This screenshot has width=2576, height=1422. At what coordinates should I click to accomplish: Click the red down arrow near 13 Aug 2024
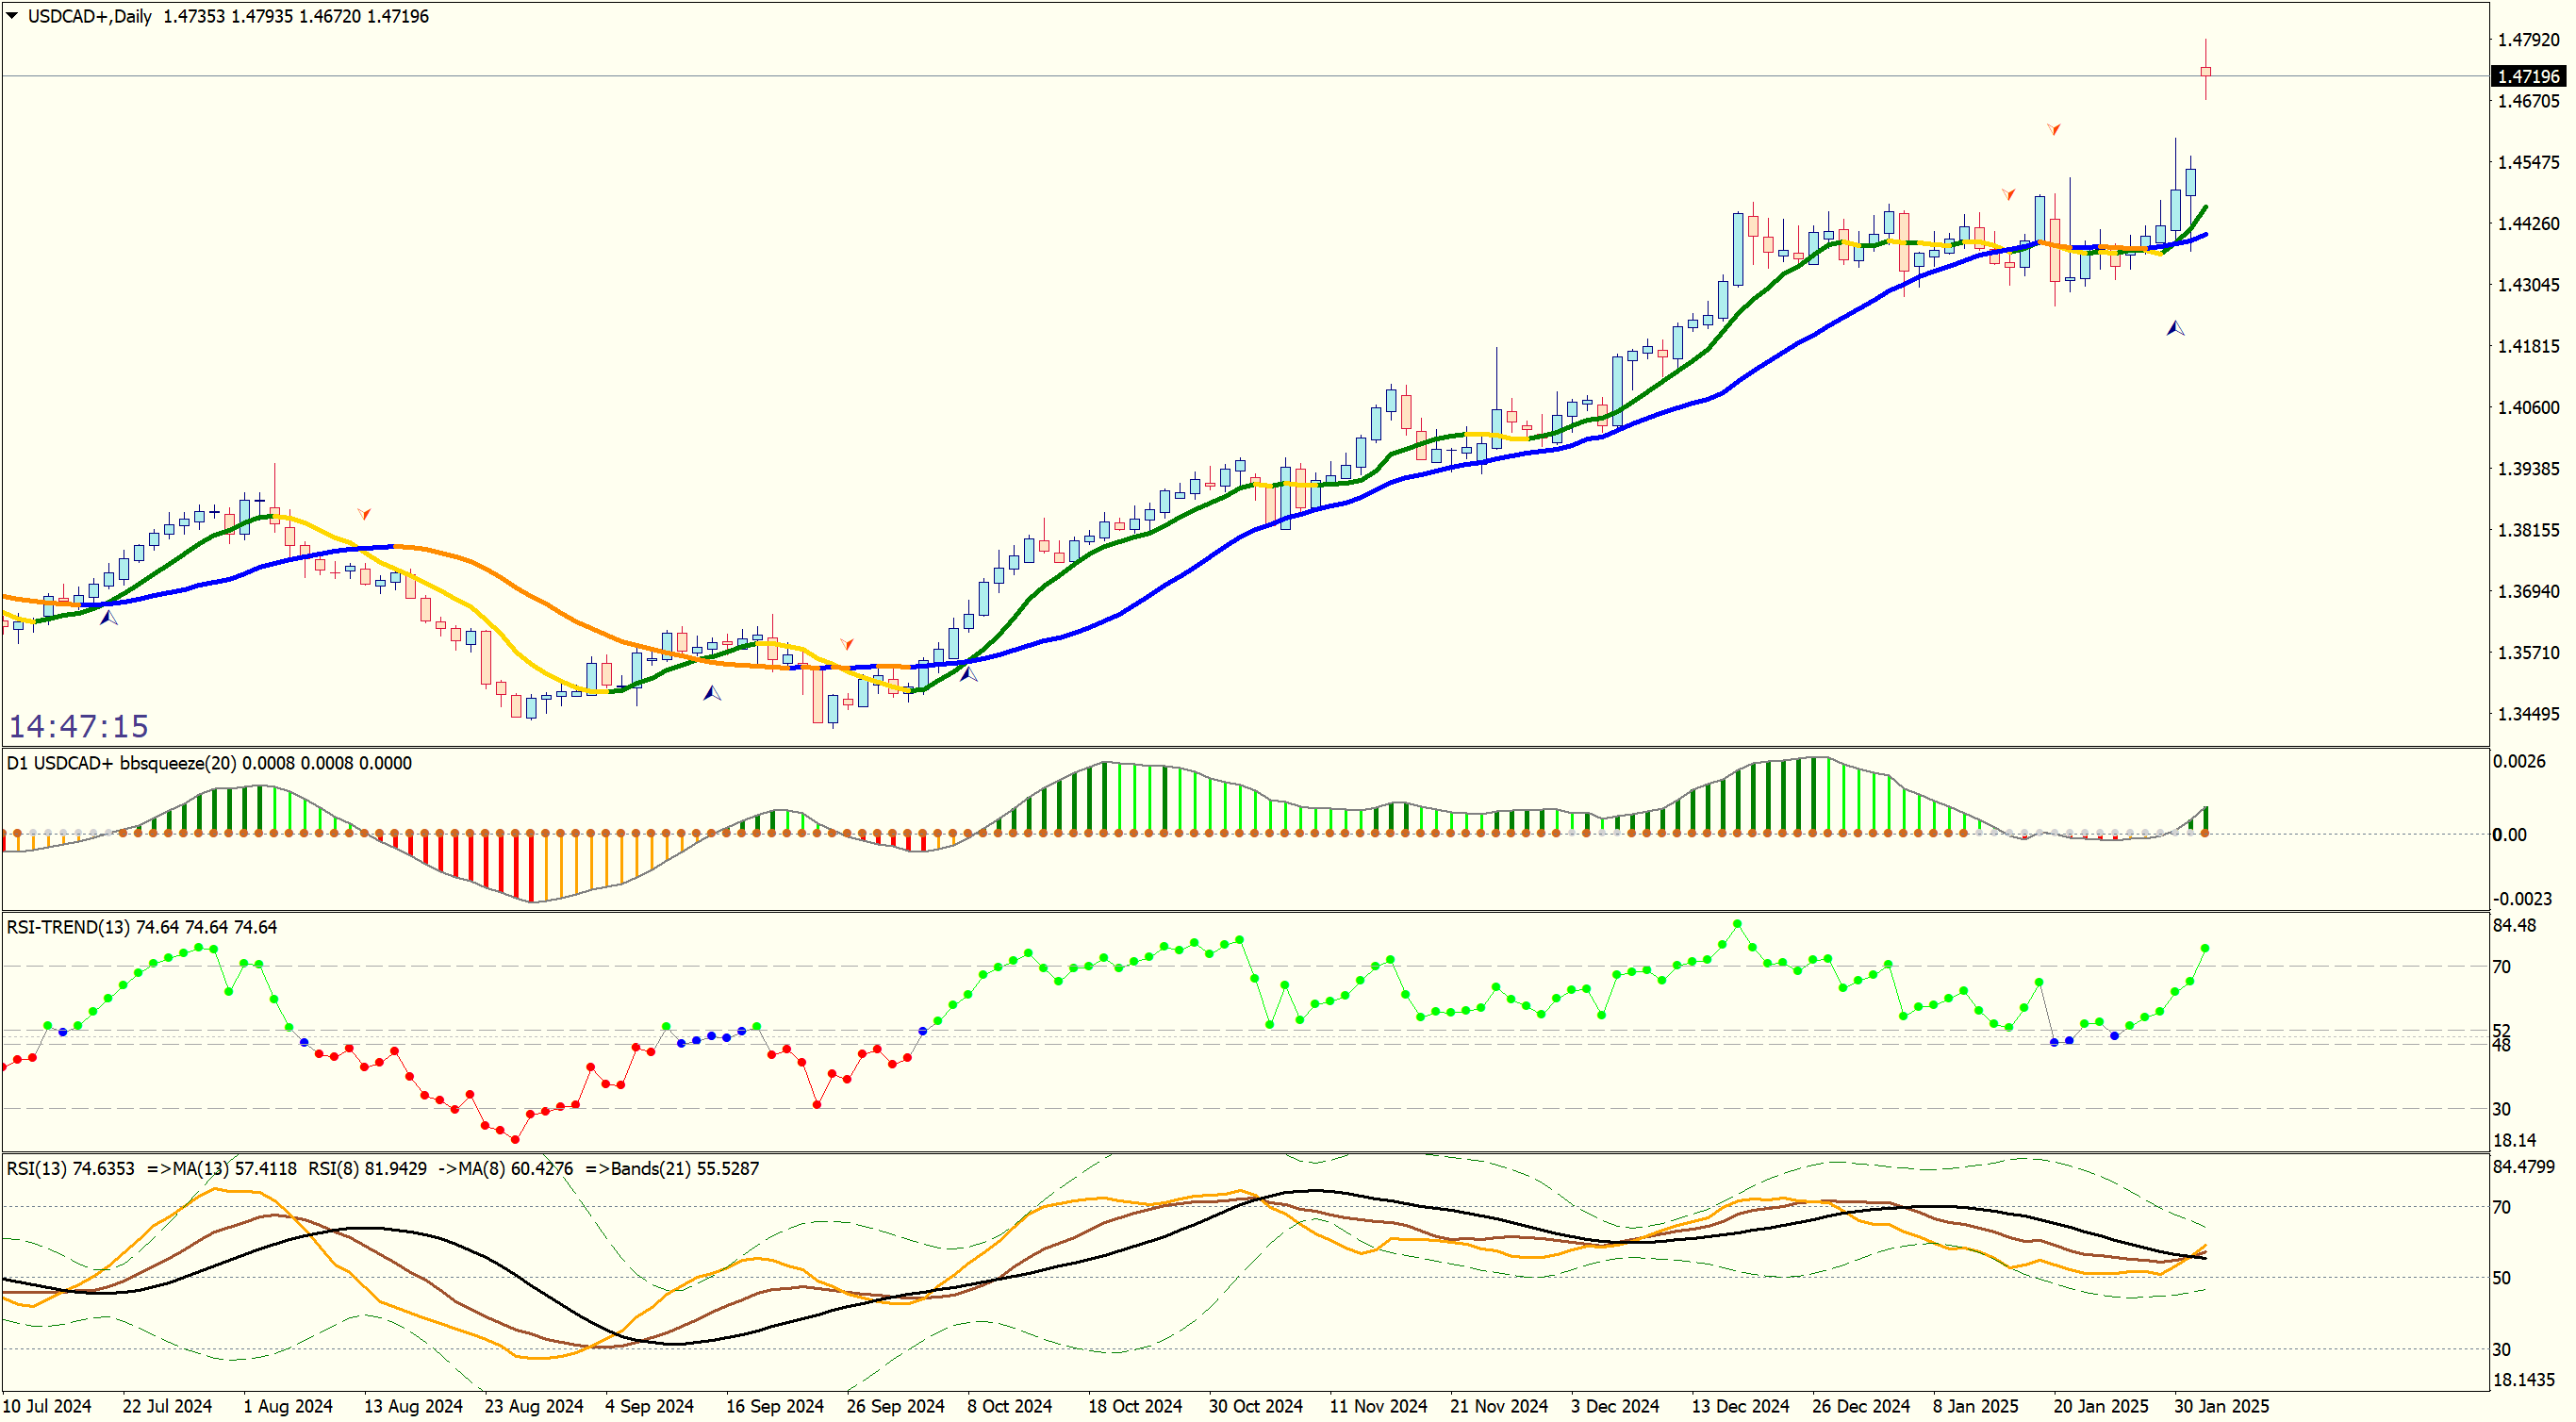(365, 514)
